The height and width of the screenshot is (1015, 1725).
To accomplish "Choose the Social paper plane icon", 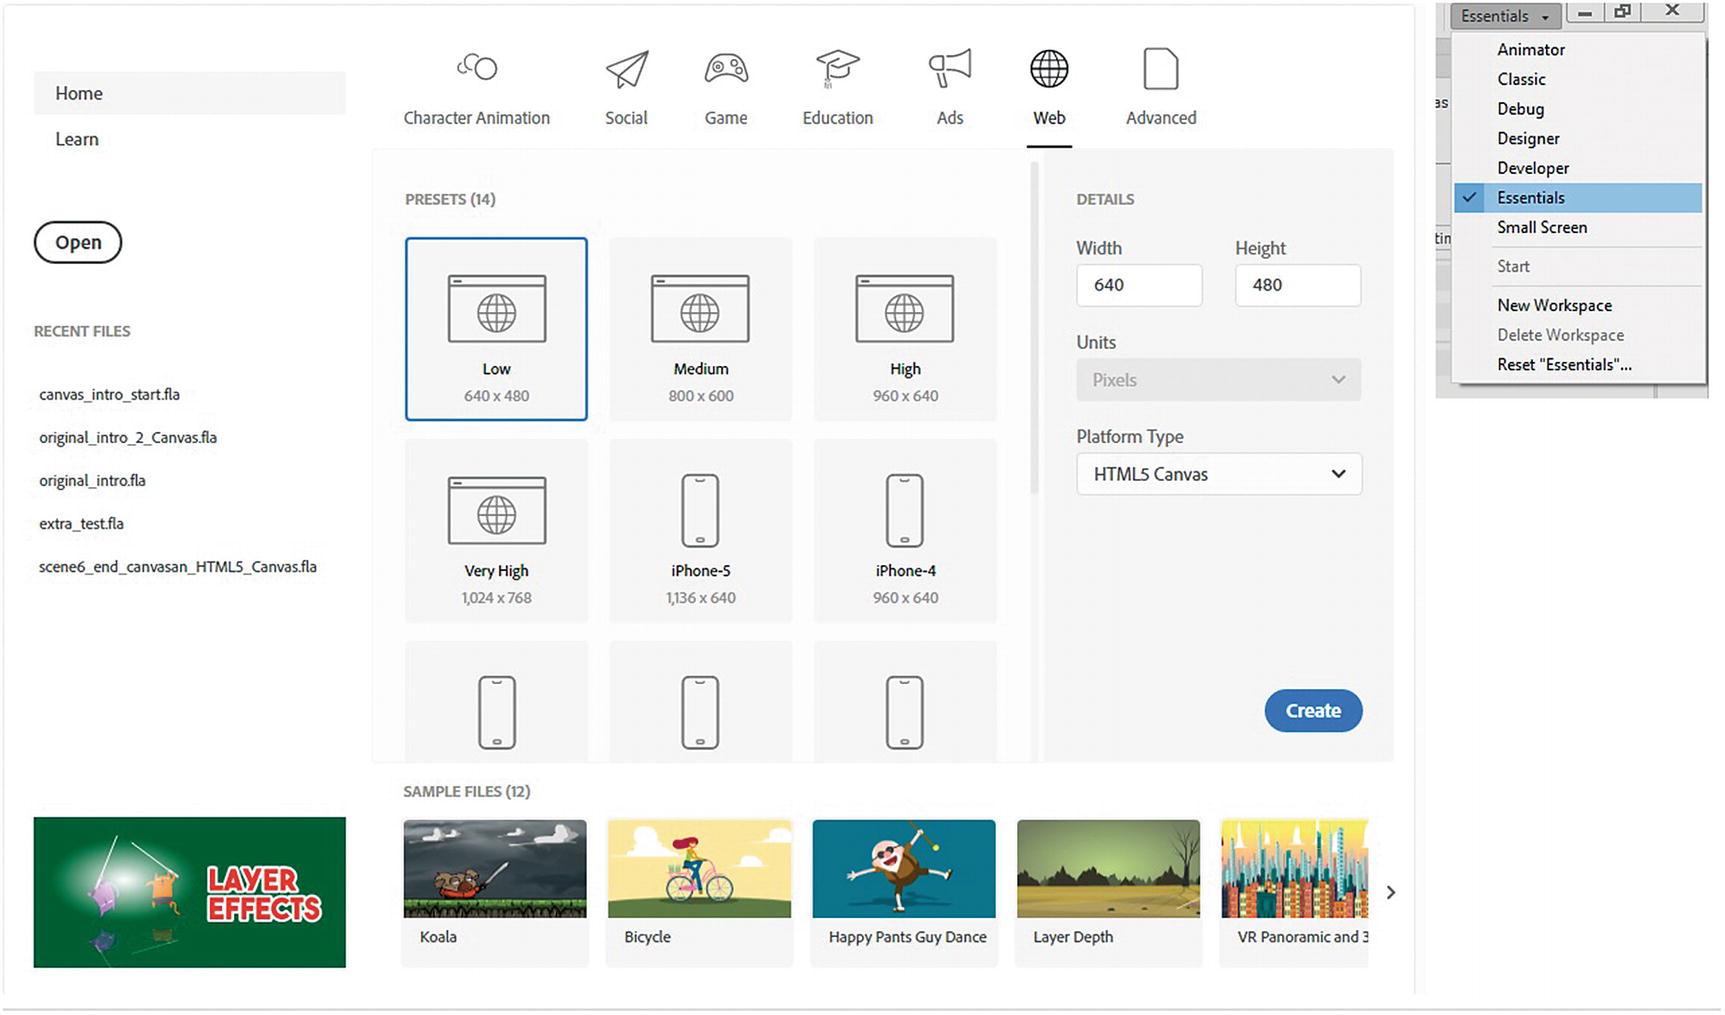I will coord(627,69).
